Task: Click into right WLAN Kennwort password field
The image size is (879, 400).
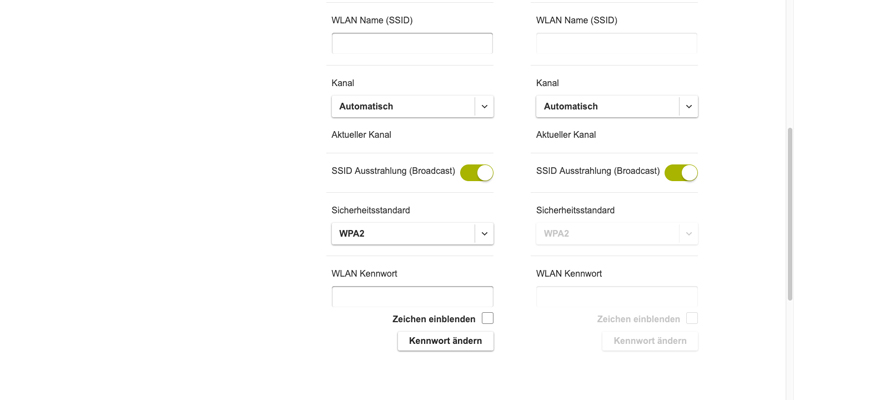Action: tap(616, 297)
